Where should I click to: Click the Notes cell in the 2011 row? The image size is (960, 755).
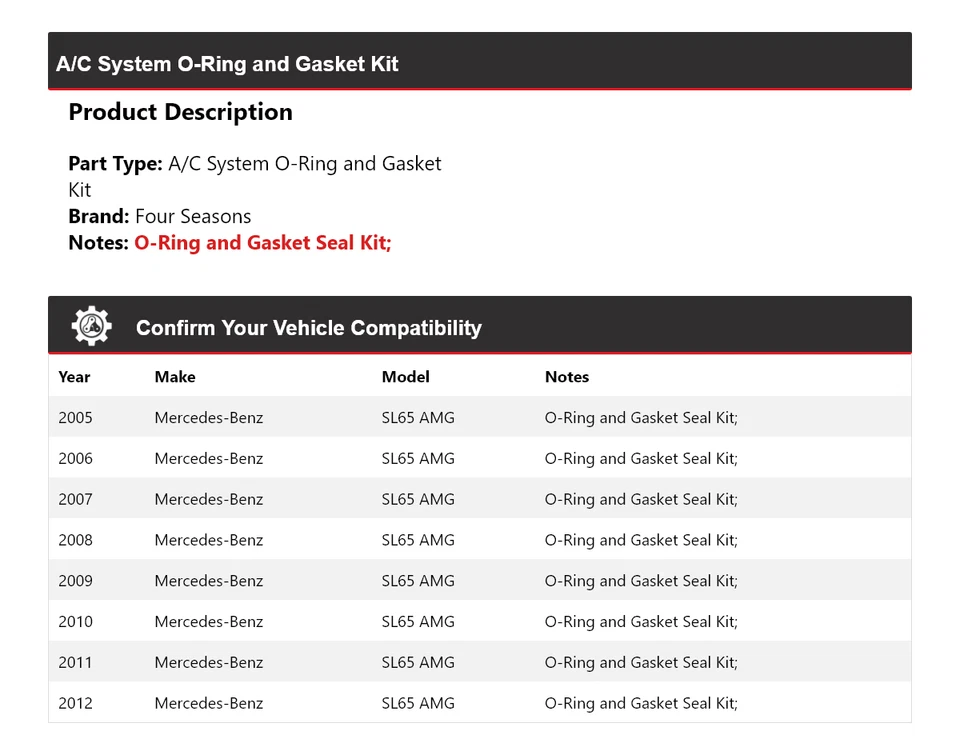point(641,662)
